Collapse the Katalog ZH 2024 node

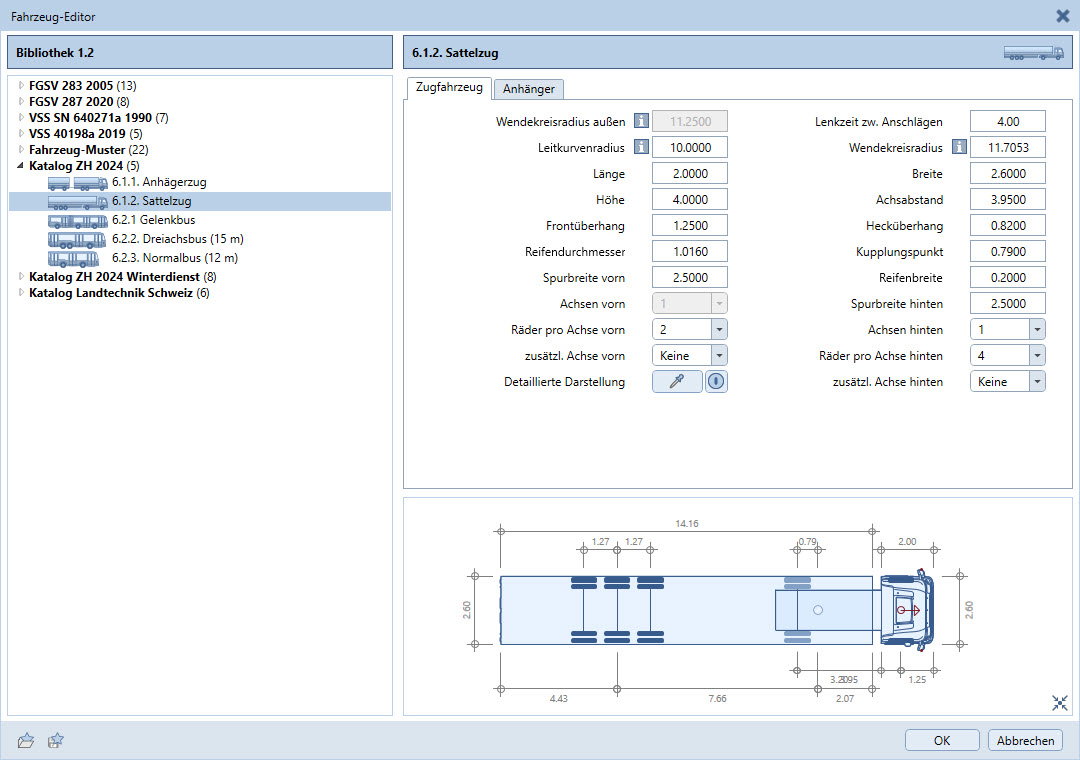21,165
